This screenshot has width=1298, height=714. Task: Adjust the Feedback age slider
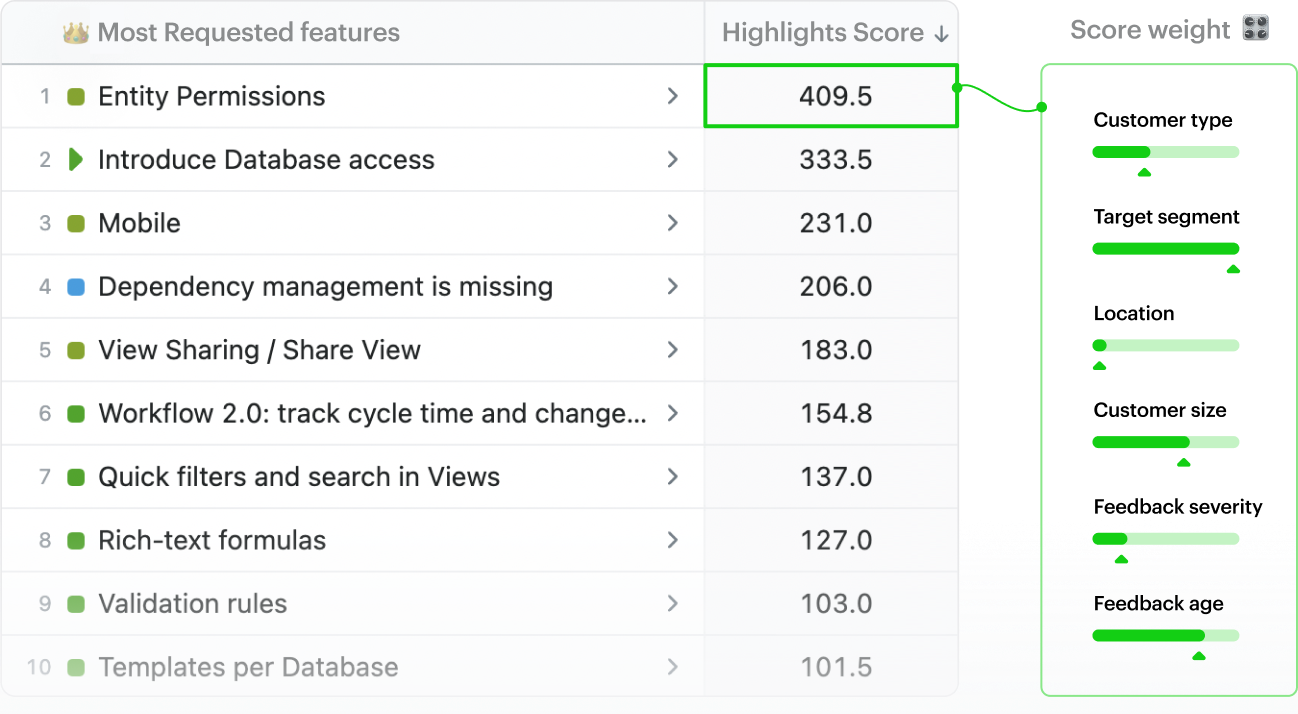pyautogui.click(x=1165, y=635)
